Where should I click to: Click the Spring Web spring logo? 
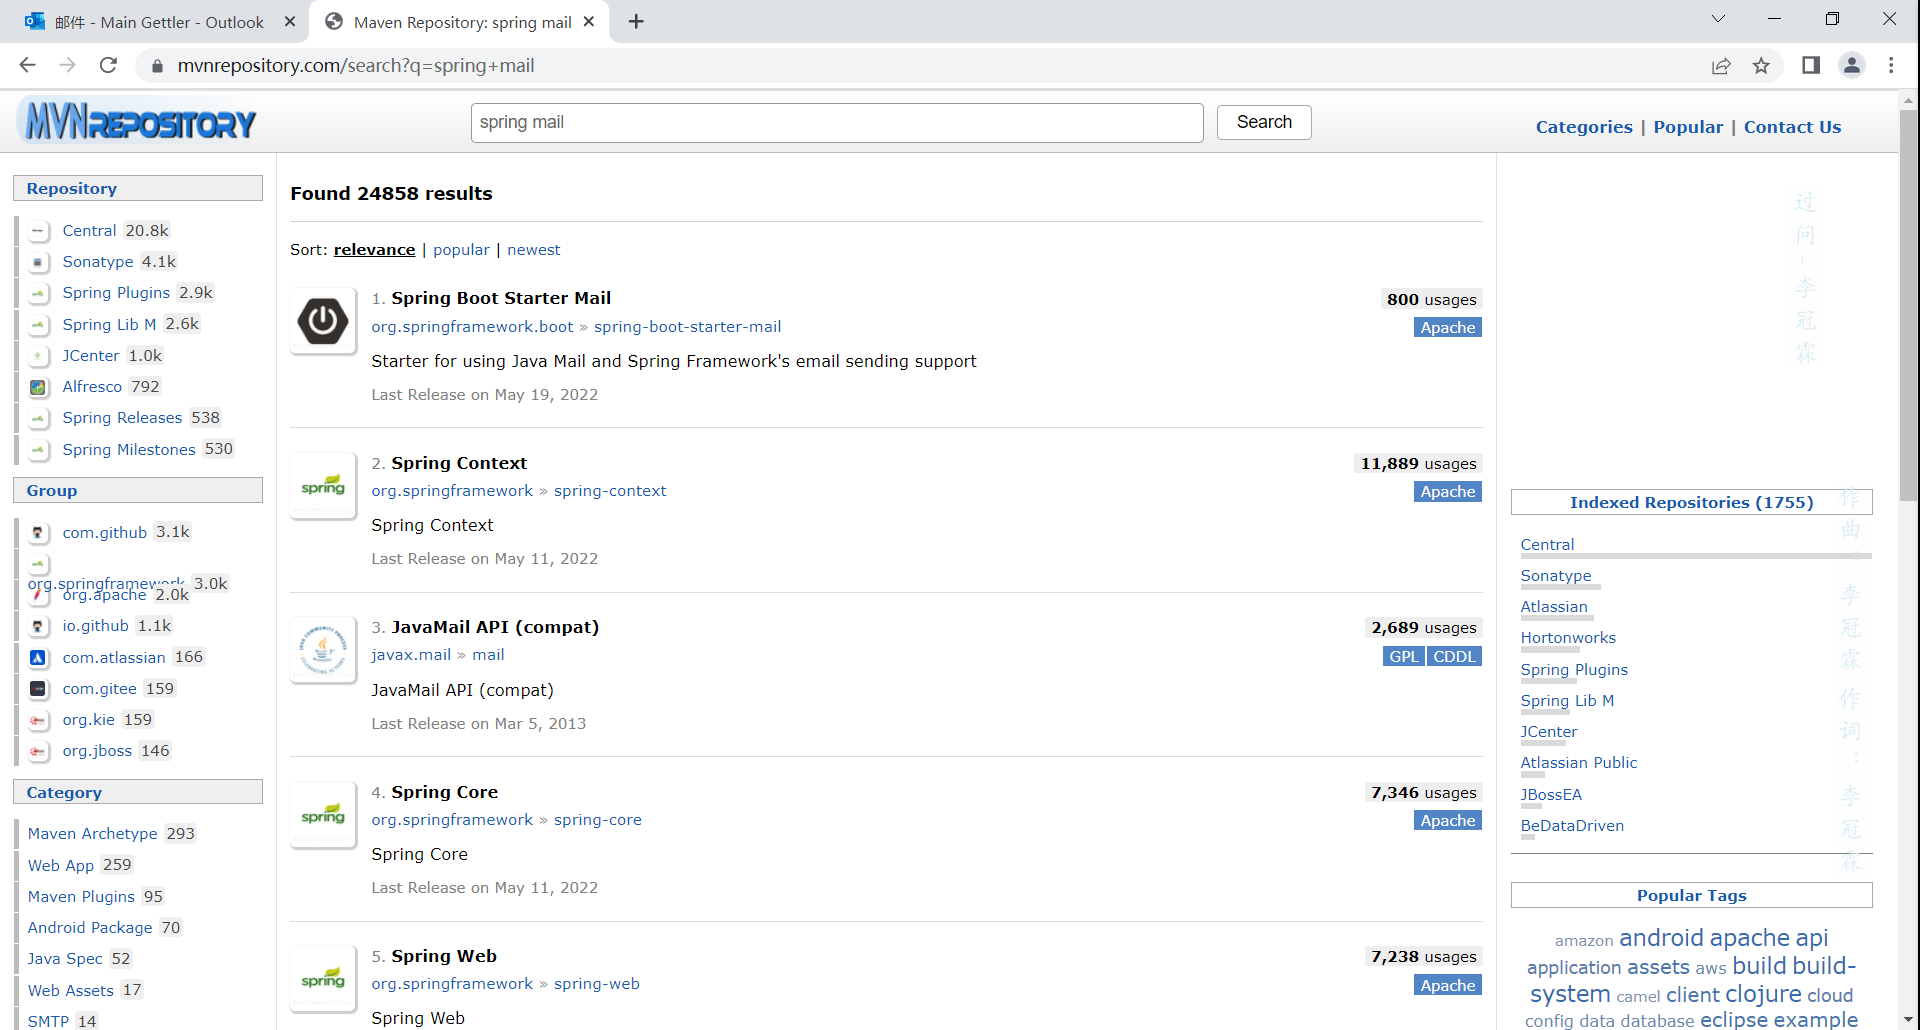[323, 979]
